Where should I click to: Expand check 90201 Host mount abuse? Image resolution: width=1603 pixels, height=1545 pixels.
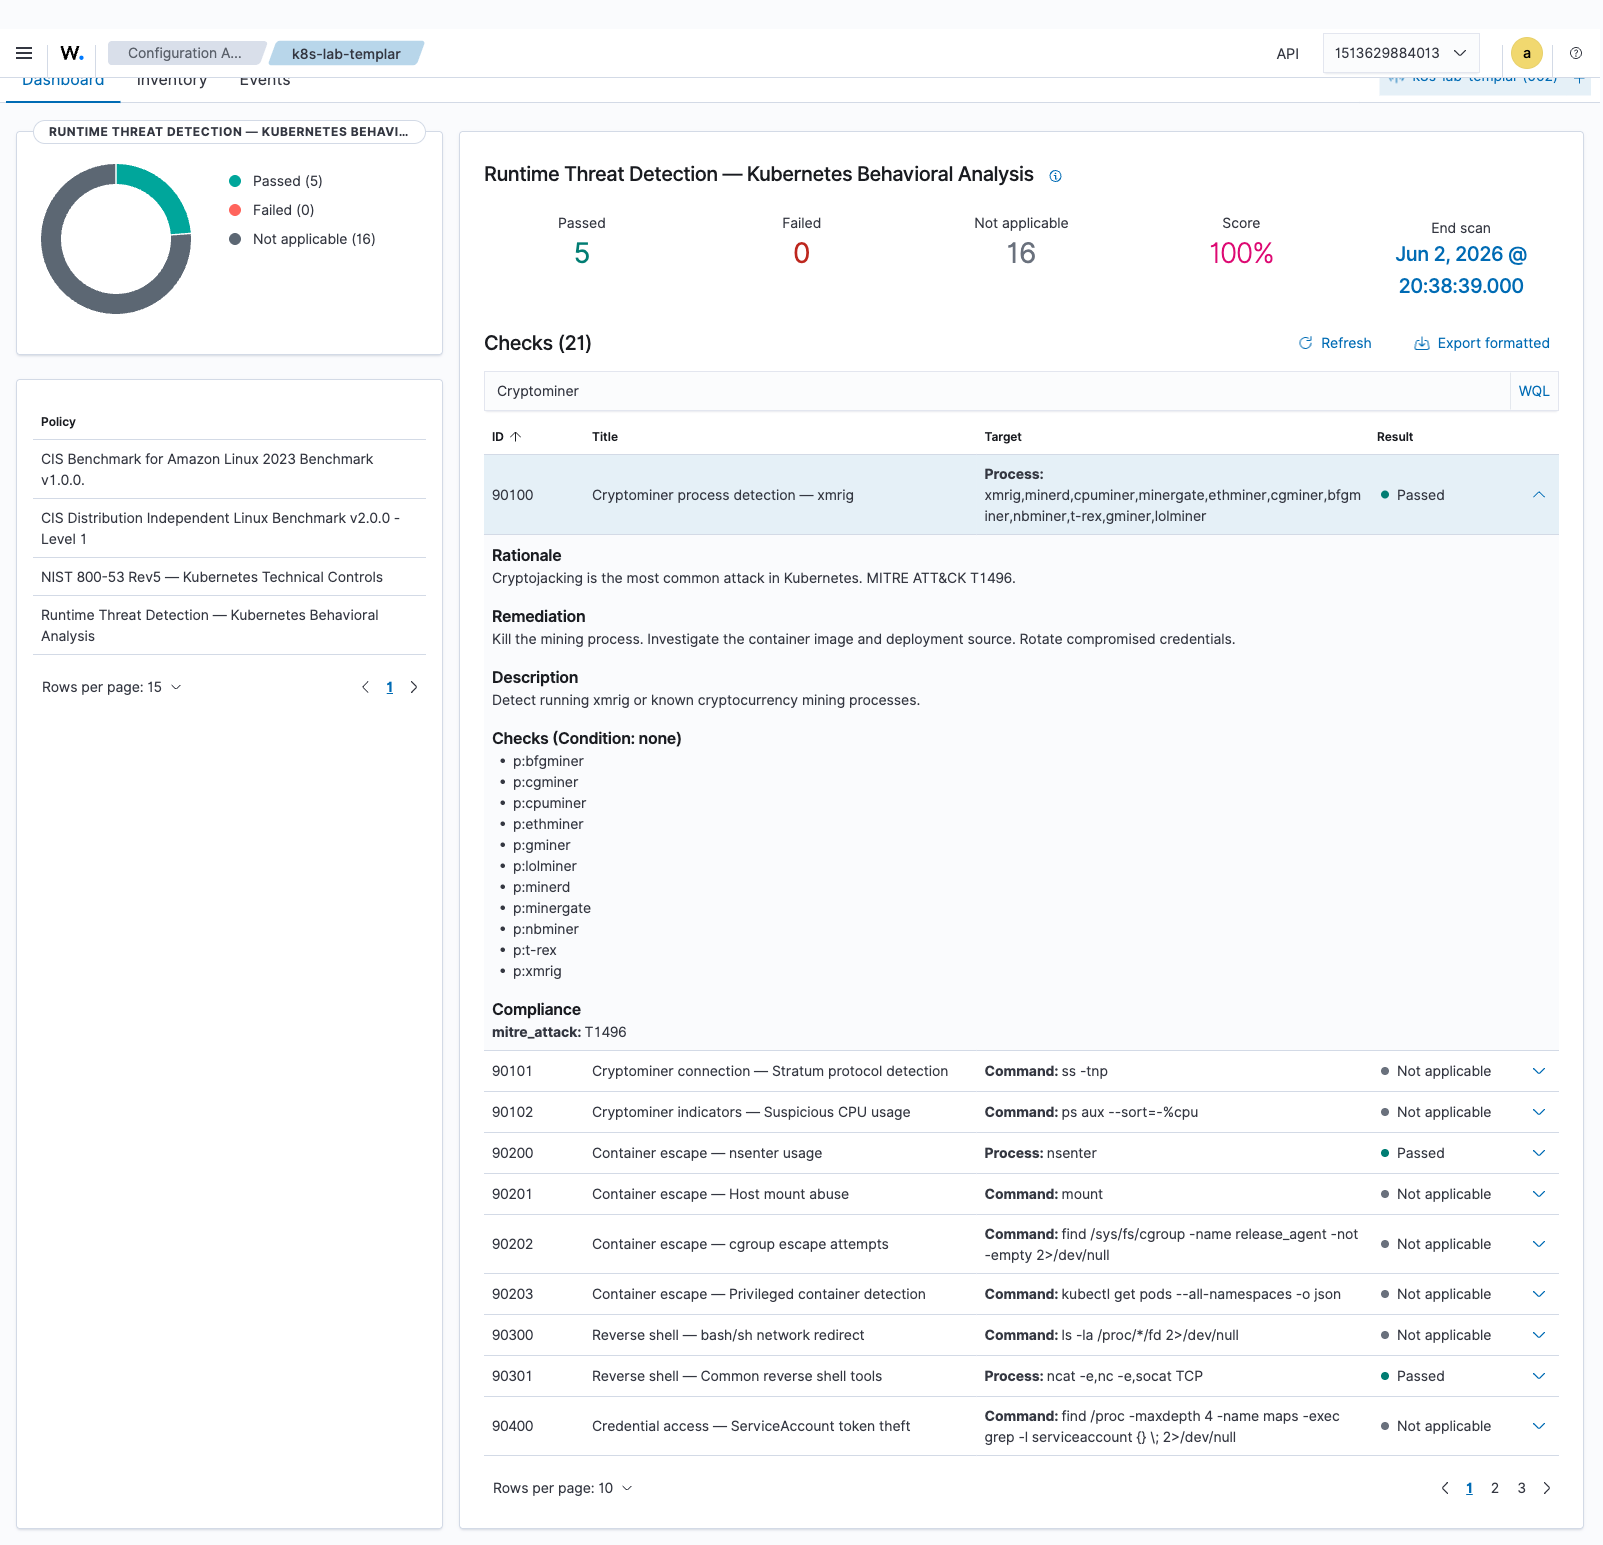(1539, 1194)
